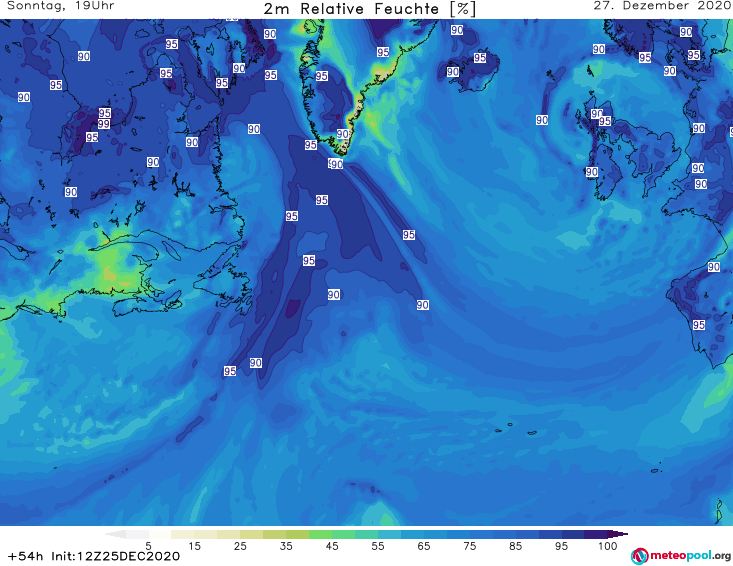This screenshot has width=733, height=566.
Task: Click the '99' humidity contour label
Action: coord(104,124)
